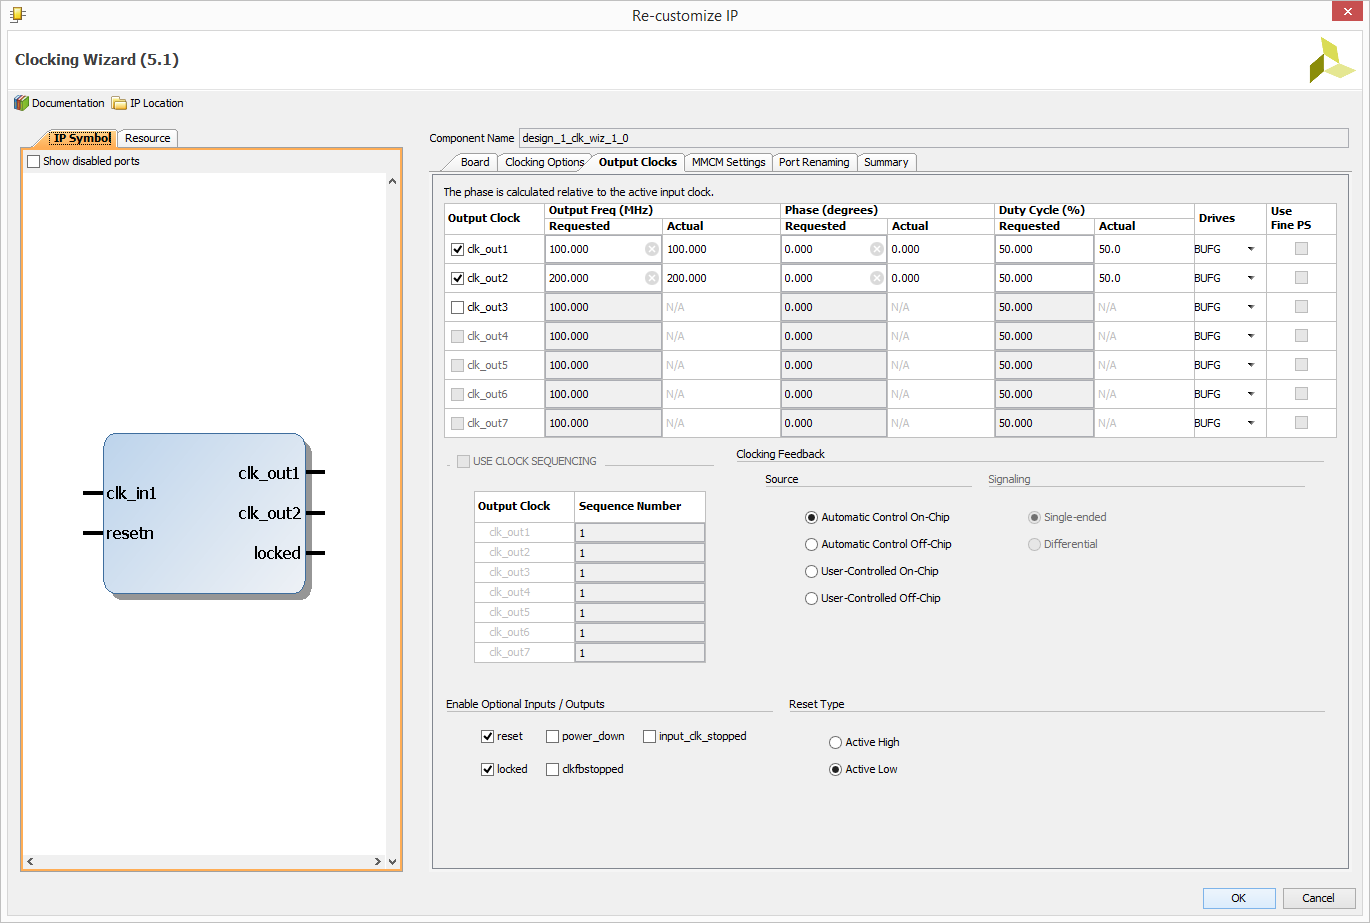Switch to the Summary tab

(x=886, y=162)
